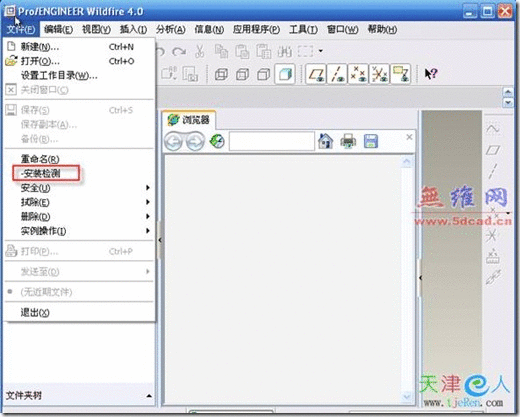
Task: Click the Pro/ENGINEER title bar system icon
Action: pyautogui.click(x=10, y=11)
